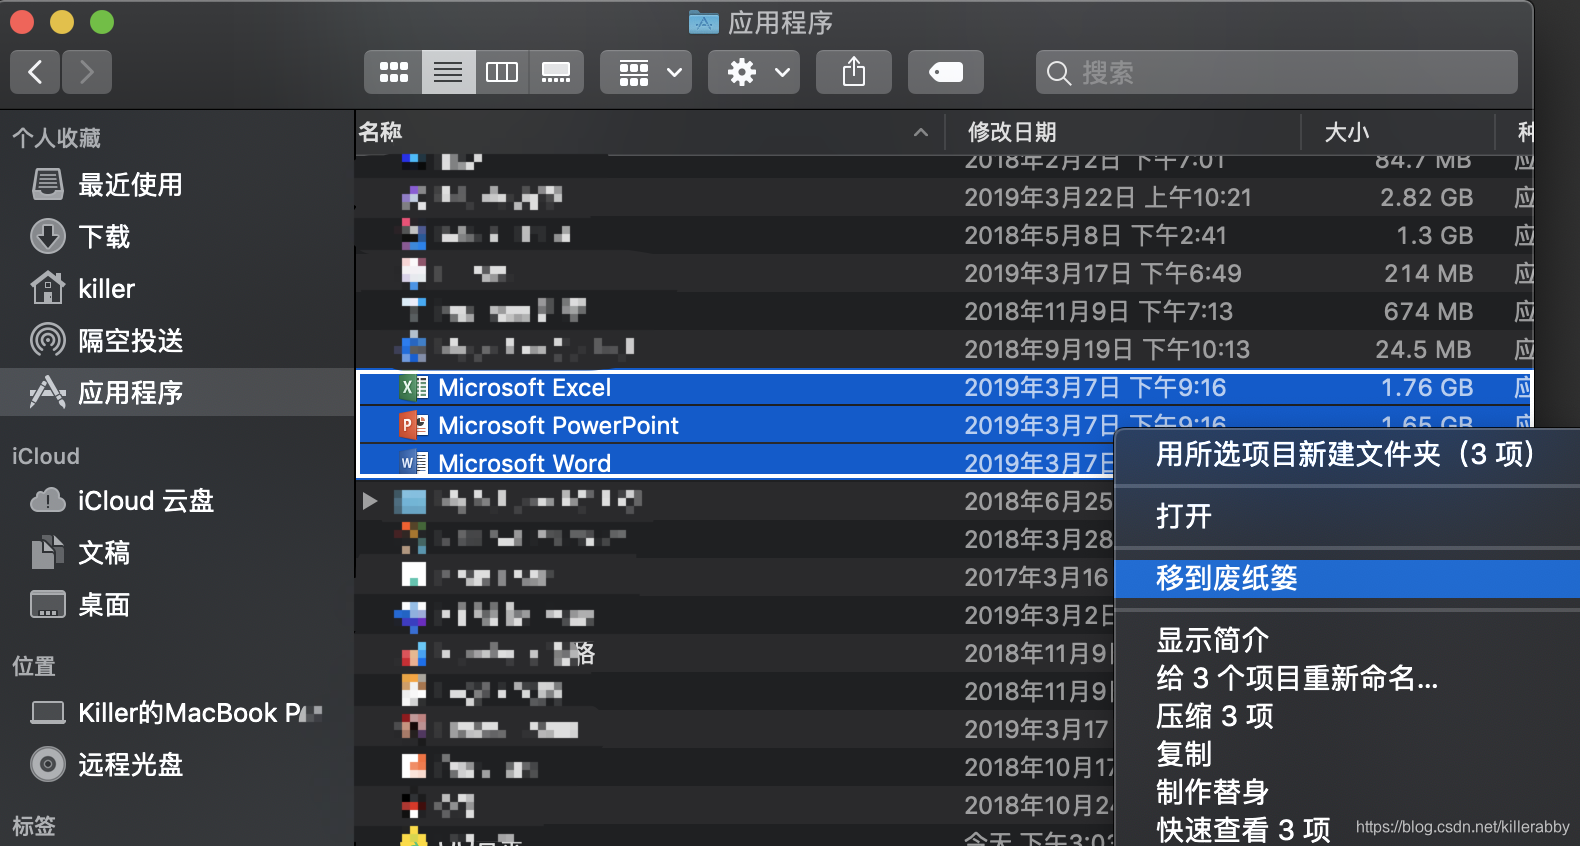The height and width of the screenshot is (846, 1580).
Task: Click the 2018年11月9日 下午7:13 date cell
Action: [1098, 312]
